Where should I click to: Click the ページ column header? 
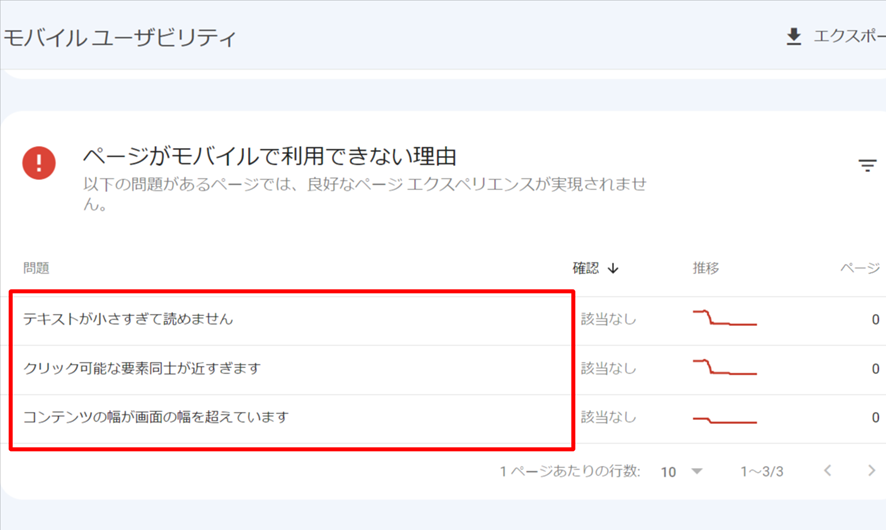(860, 268)
